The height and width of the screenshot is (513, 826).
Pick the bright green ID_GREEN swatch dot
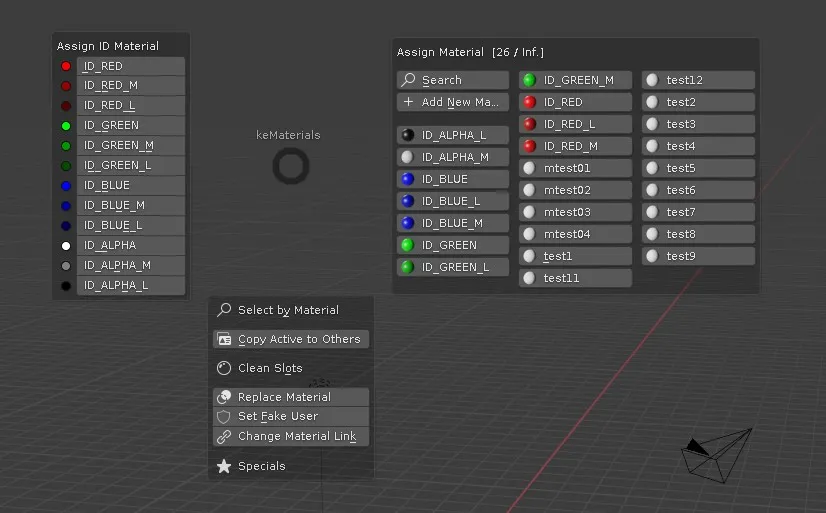[x=66, y=126]
